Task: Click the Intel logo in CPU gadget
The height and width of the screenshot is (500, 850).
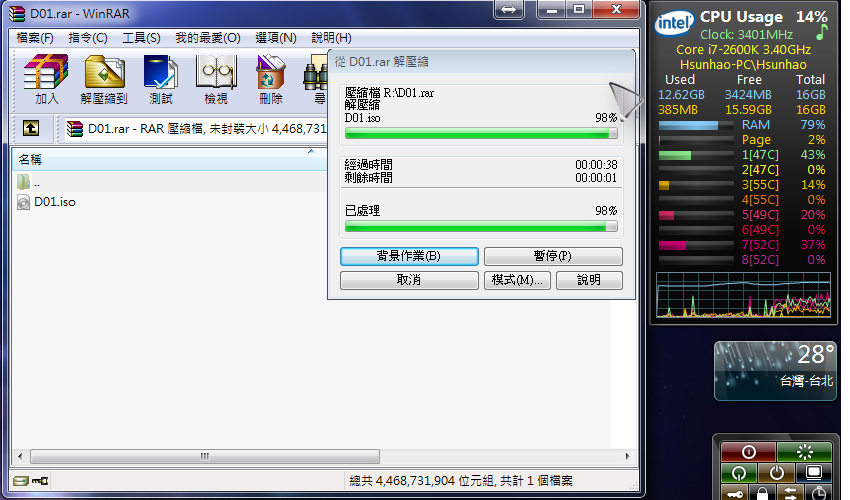Action: [675, 25]
